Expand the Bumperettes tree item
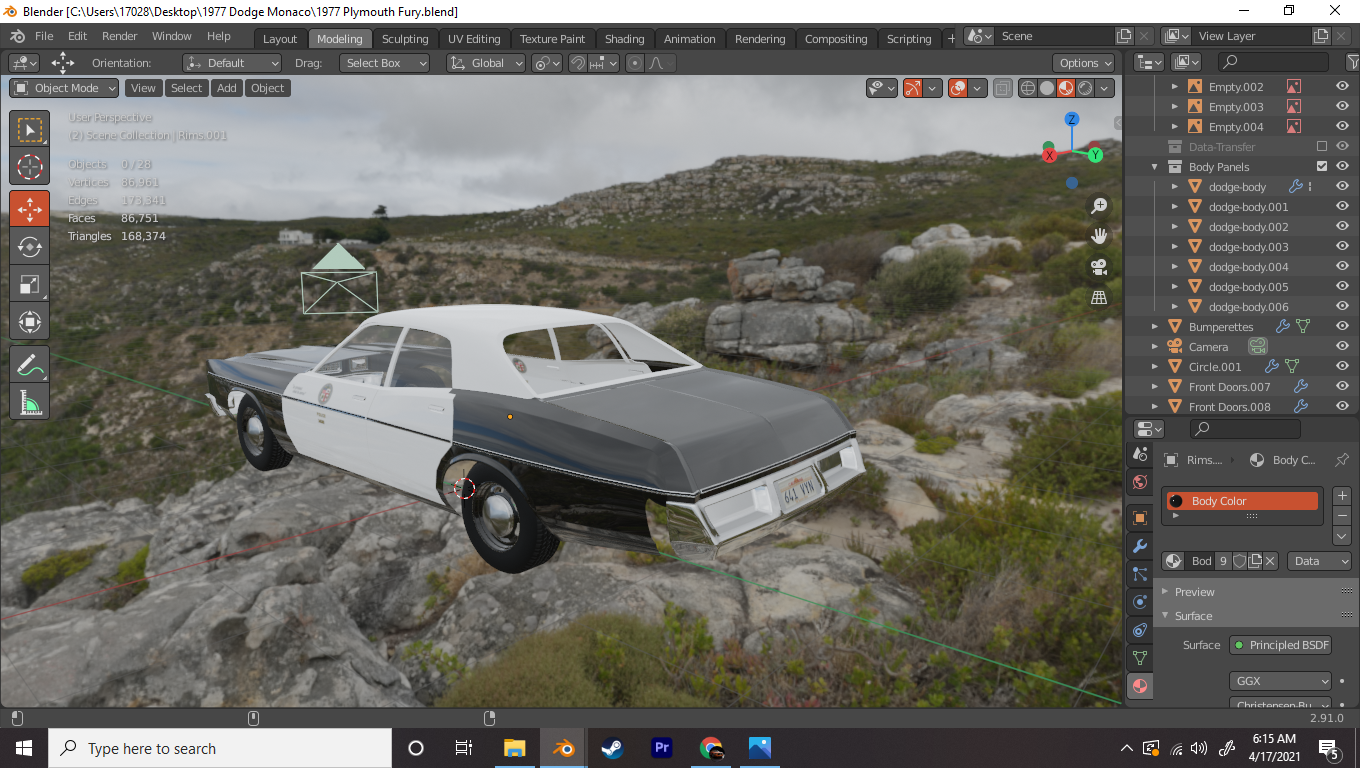The width and height of the screenshot is (1360, 768). pos(1155,327)
